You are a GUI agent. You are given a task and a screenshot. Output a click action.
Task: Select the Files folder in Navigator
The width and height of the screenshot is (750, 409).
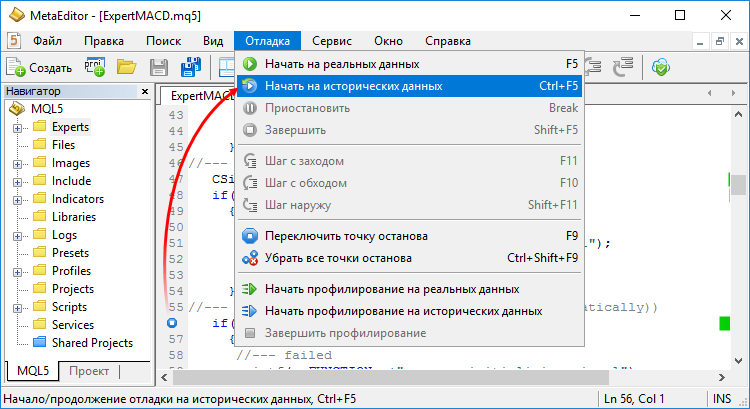click(x=63, y=144)
